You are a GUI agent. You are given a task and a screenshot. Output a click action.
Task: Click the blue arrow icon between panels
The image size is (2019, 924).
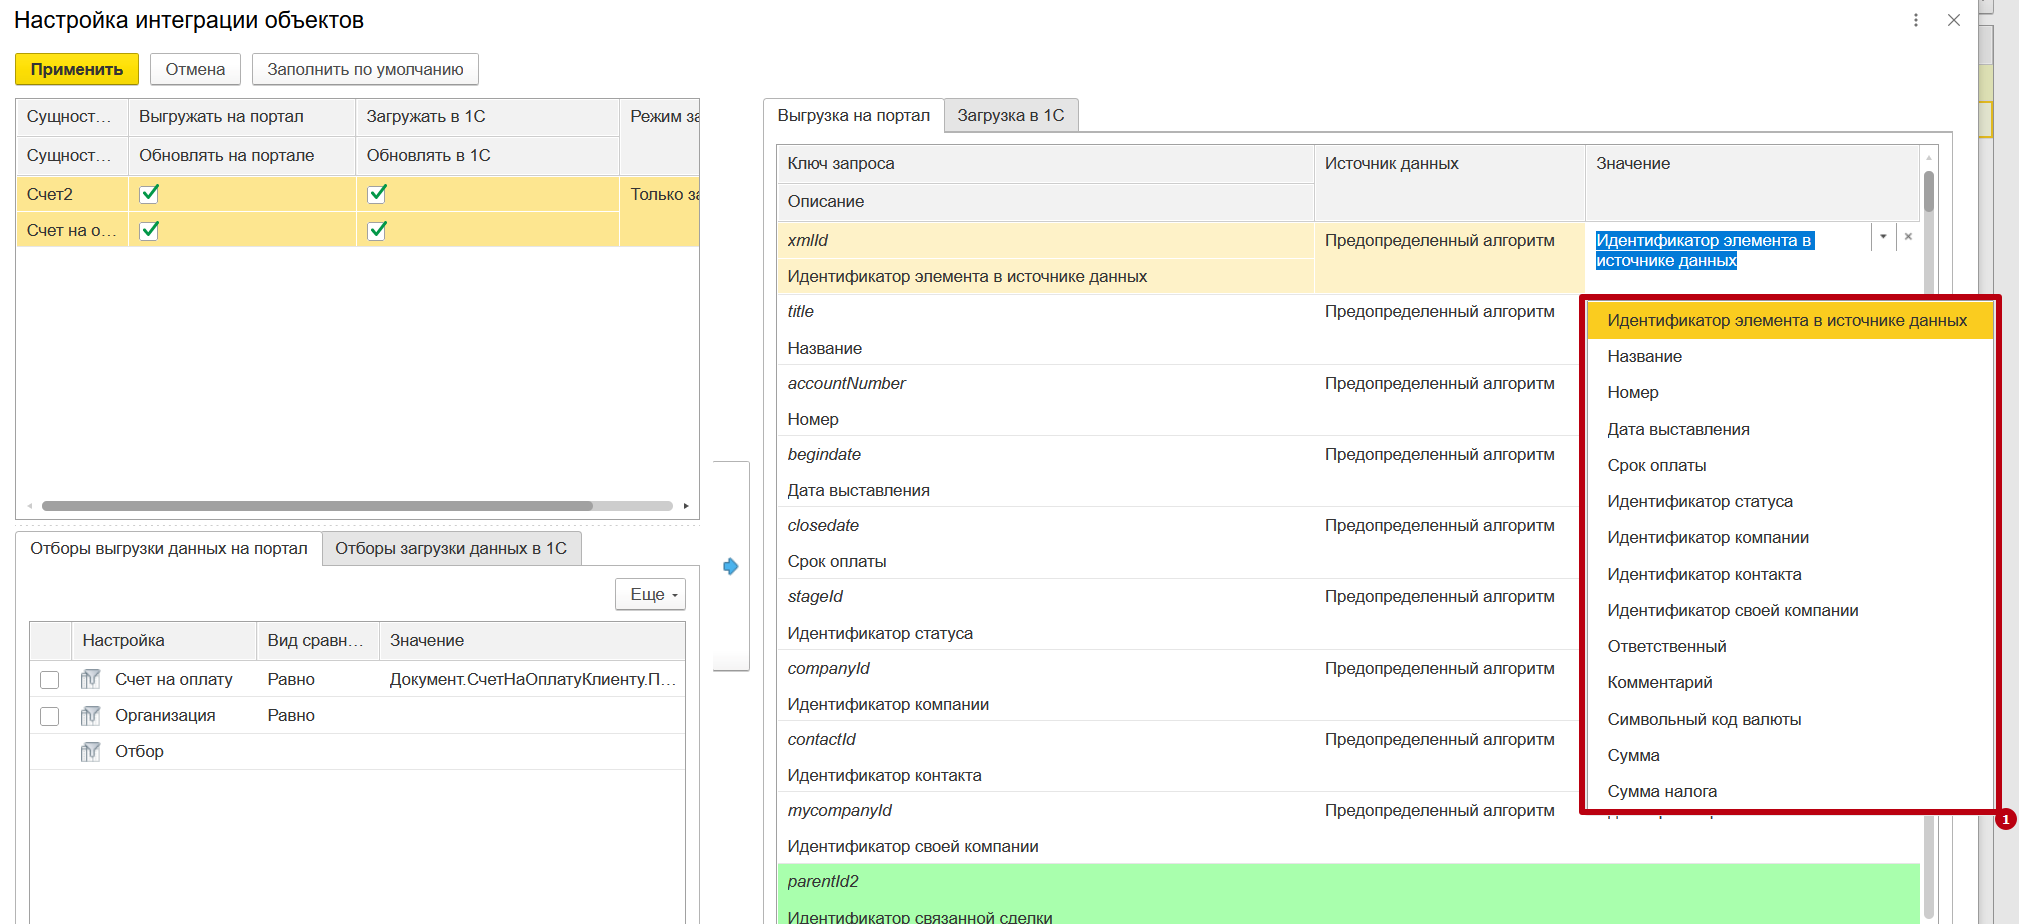point(730,566)
